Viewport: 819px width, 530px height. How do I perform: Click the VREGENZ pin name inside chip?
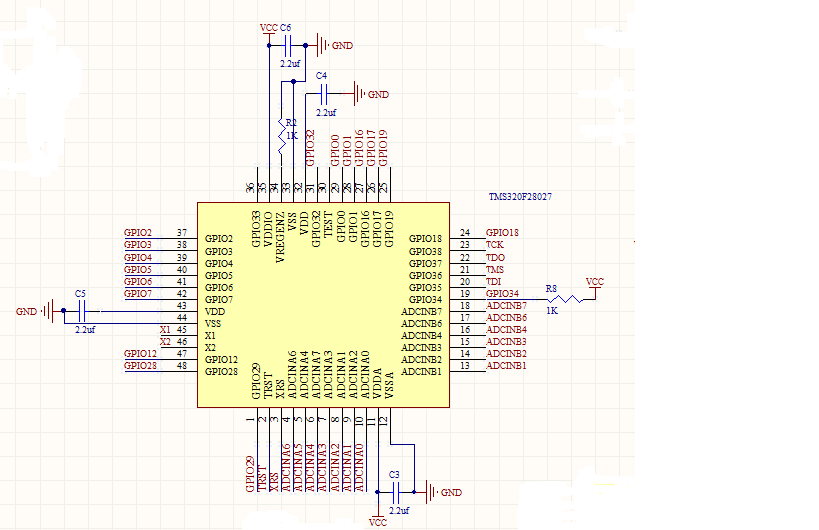coord(280,237)
